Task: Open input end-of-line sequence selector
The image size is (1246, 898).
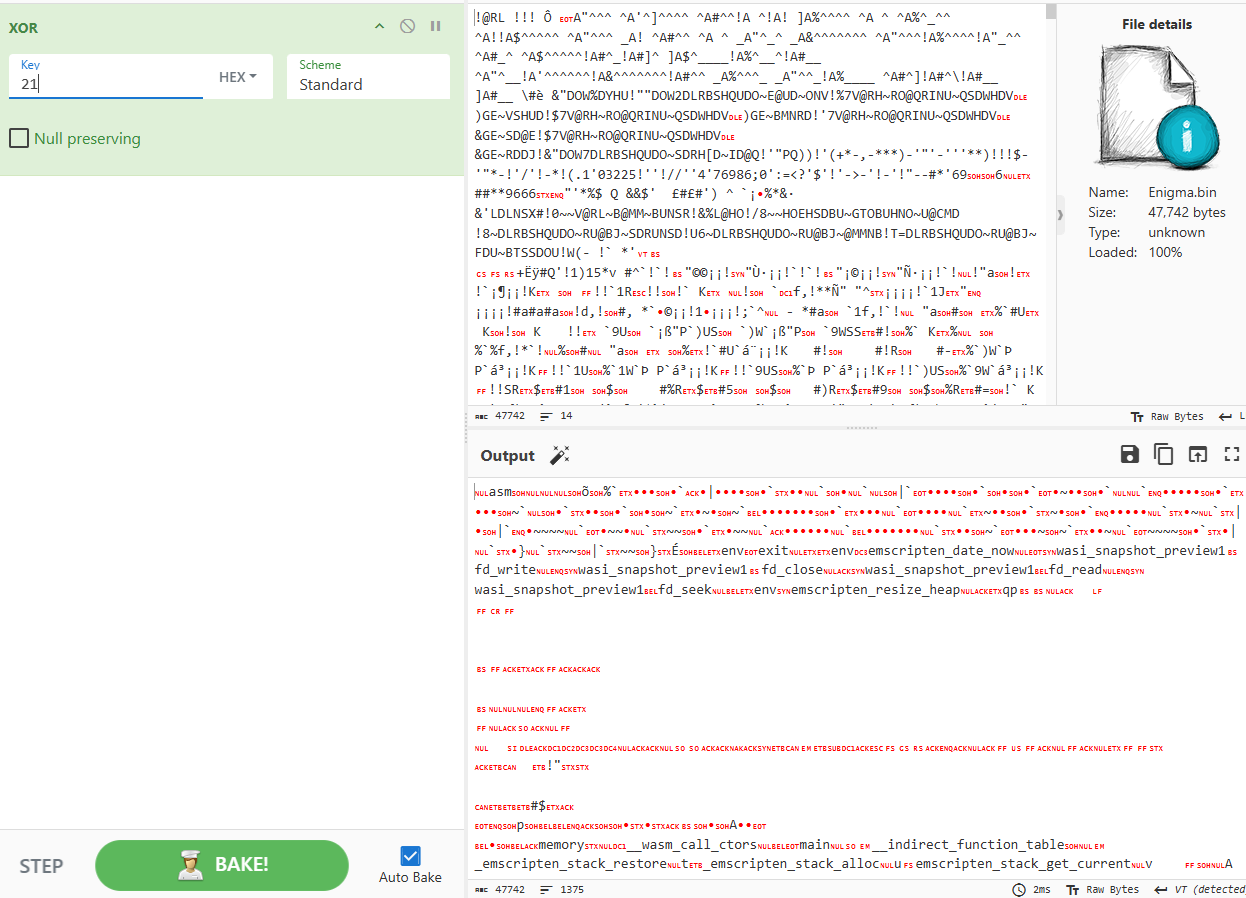Action: coord(1232,416)
